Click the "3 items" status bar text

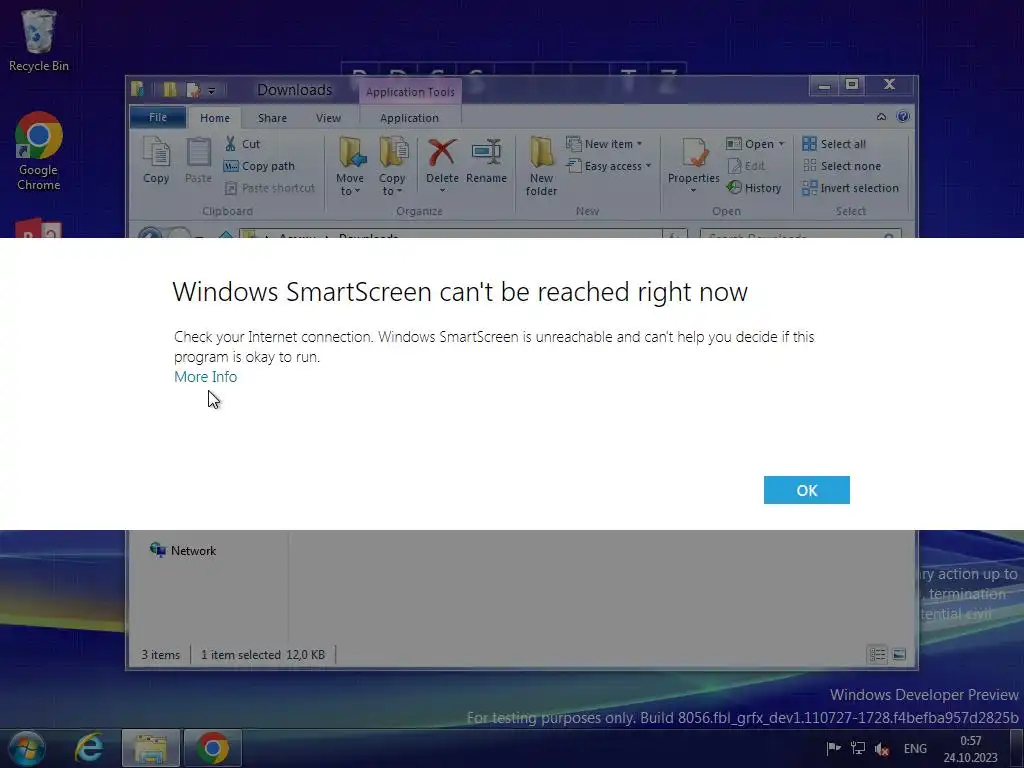pyautogui.click(x=161, y=654)
